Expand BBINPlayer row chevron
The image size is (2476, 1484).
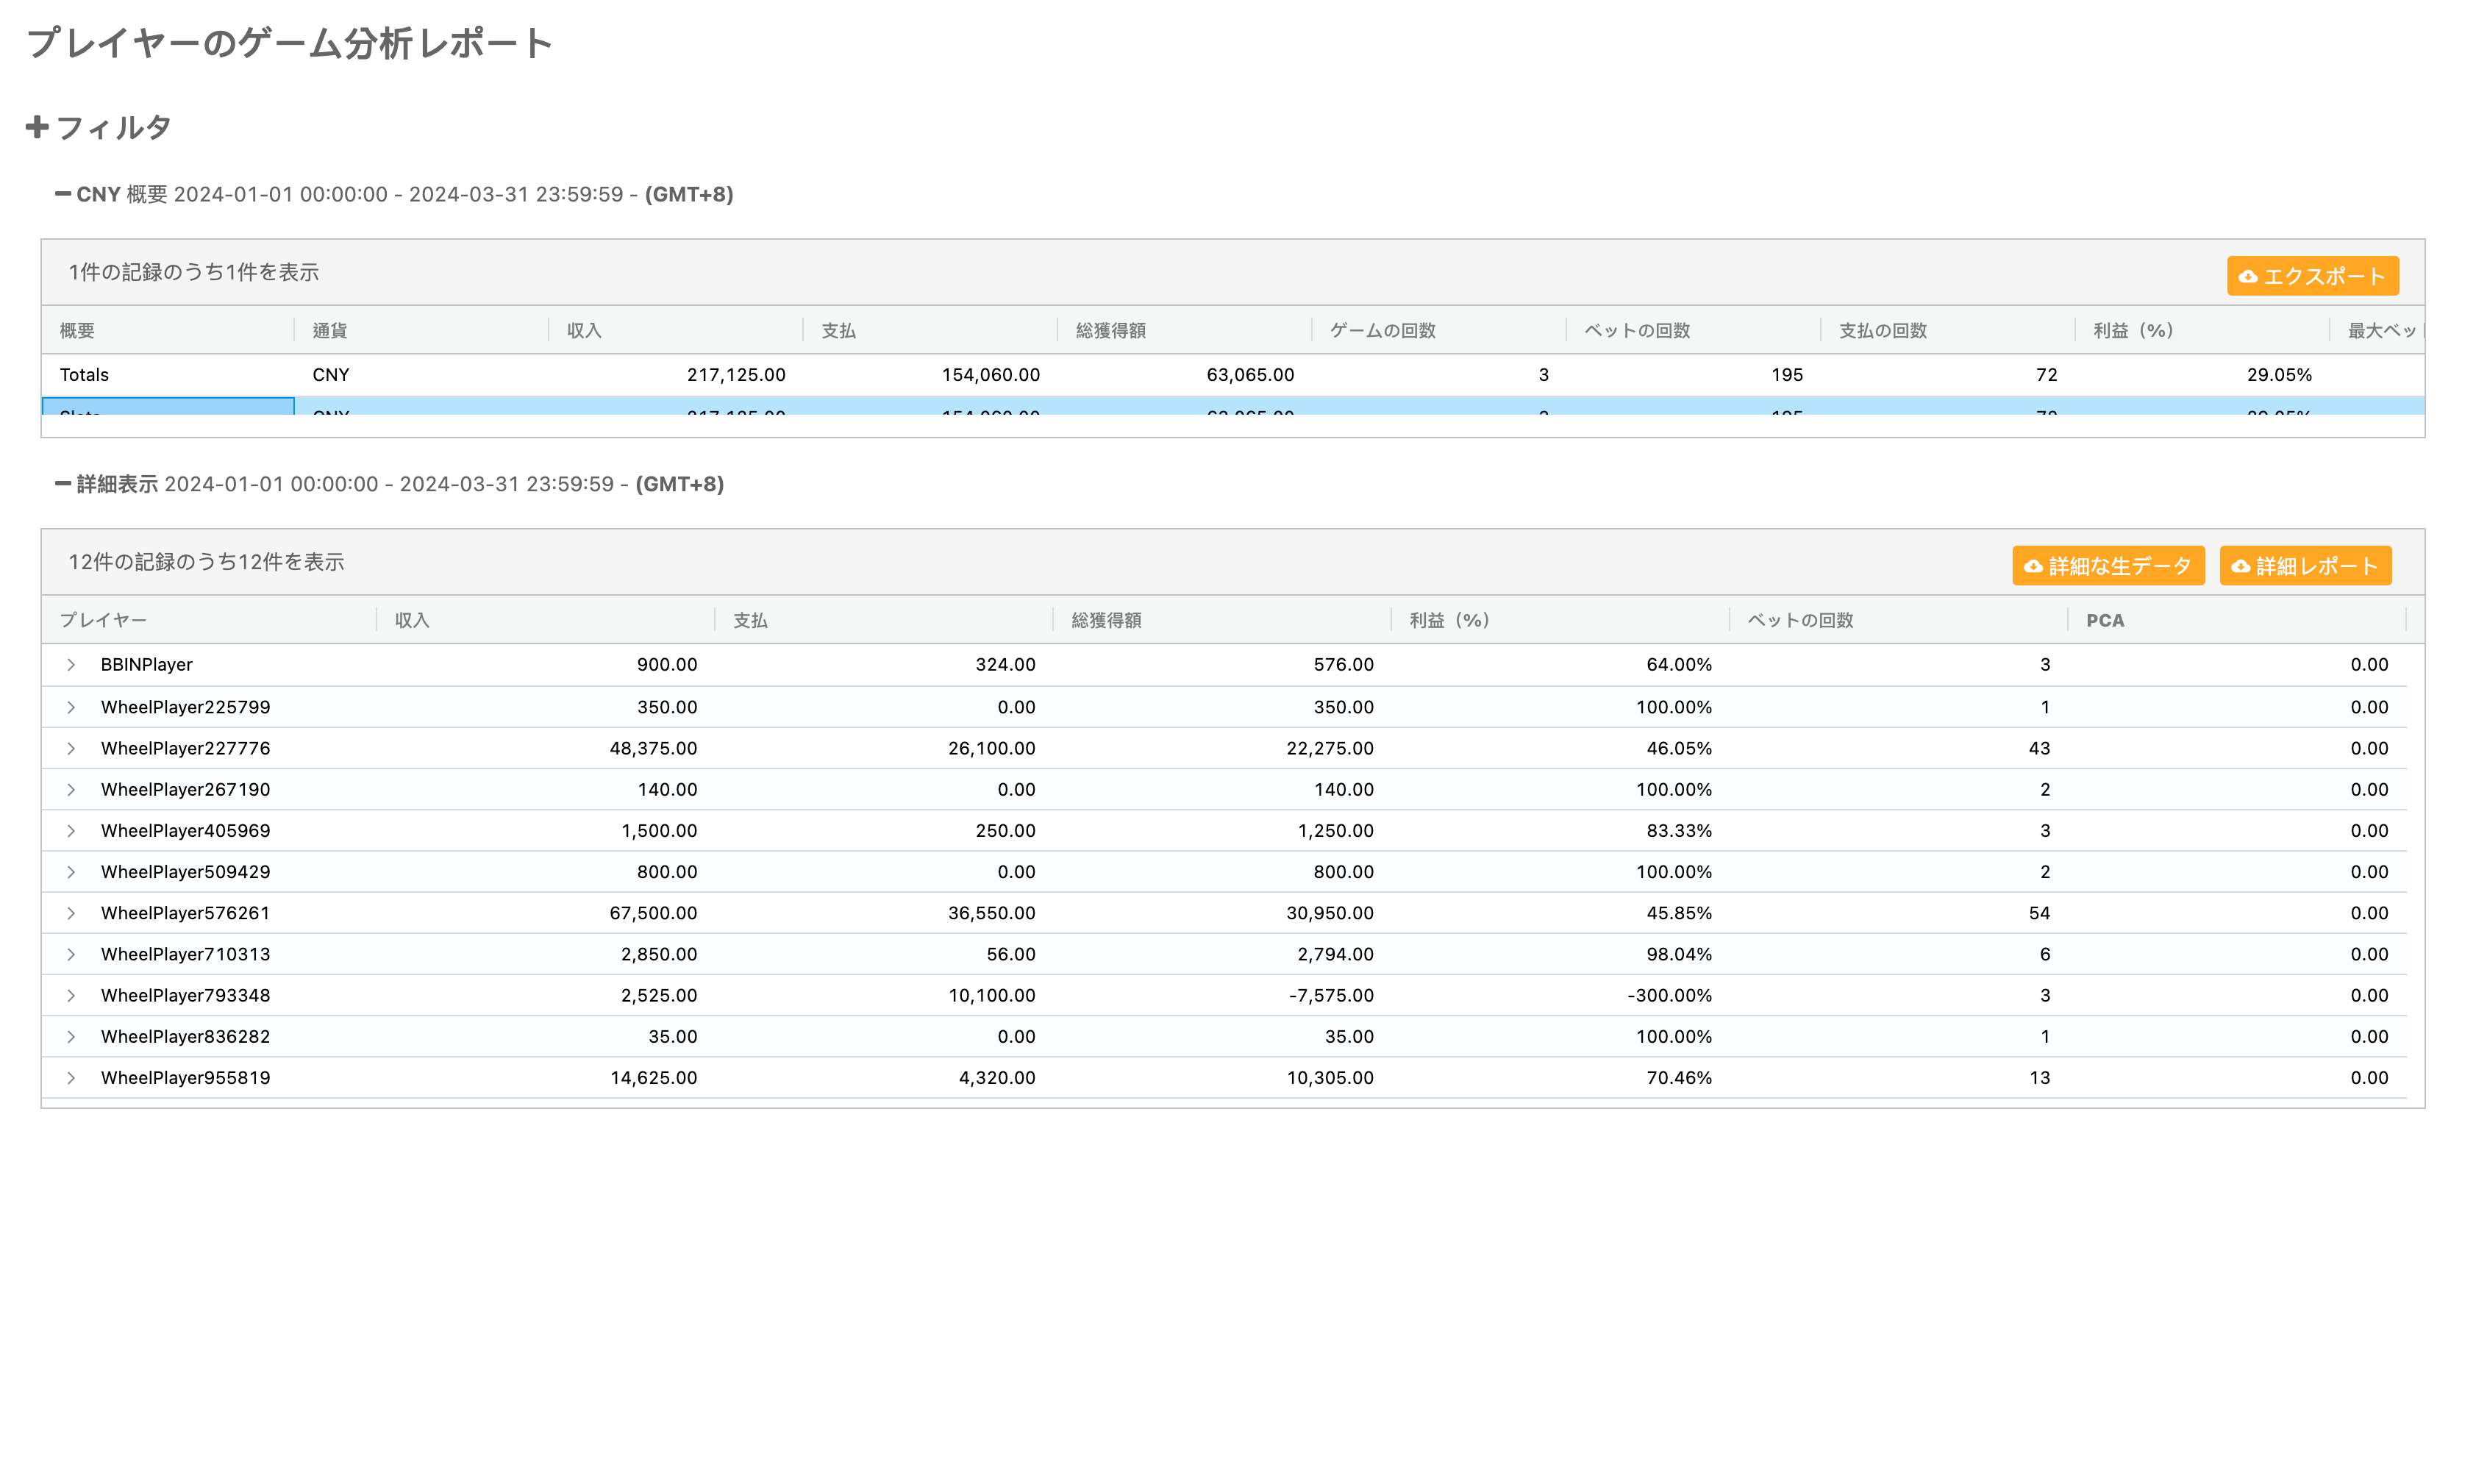tap(71, 665)
